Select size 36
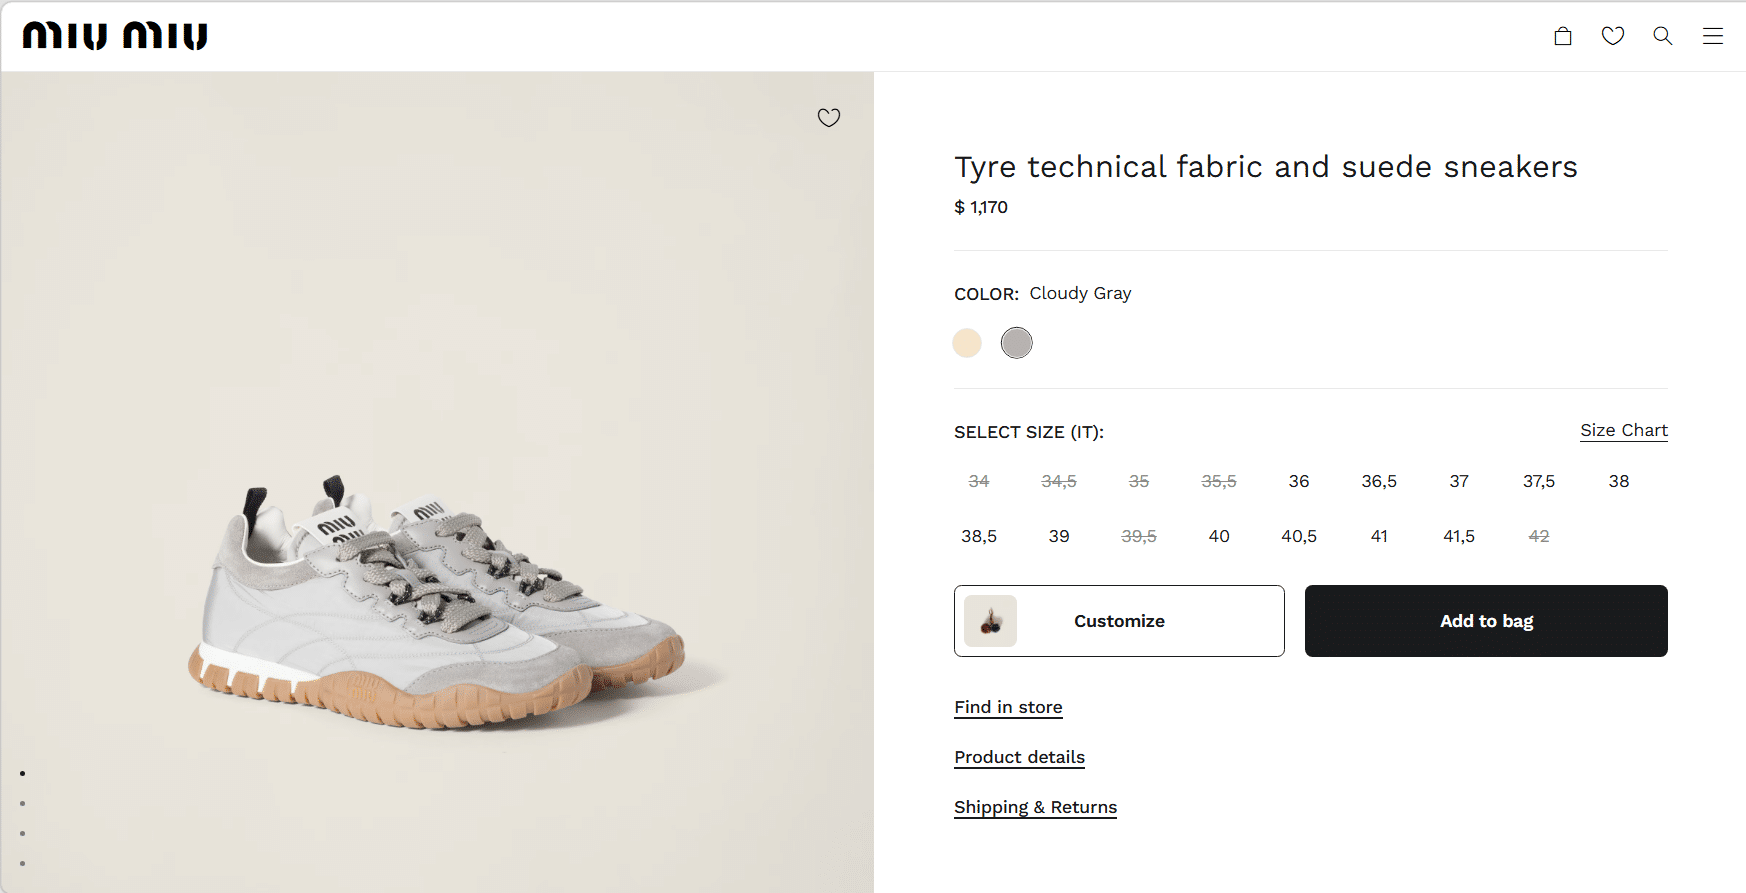Screen dimensions: 1746x893 tap(1299, 482)
